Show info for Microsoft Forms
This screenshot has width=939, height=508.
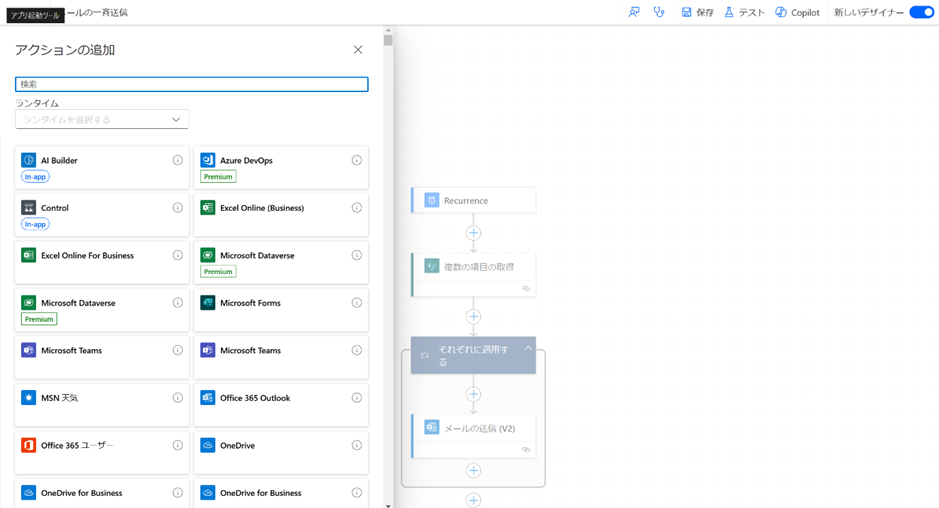[x=357, y=303]
